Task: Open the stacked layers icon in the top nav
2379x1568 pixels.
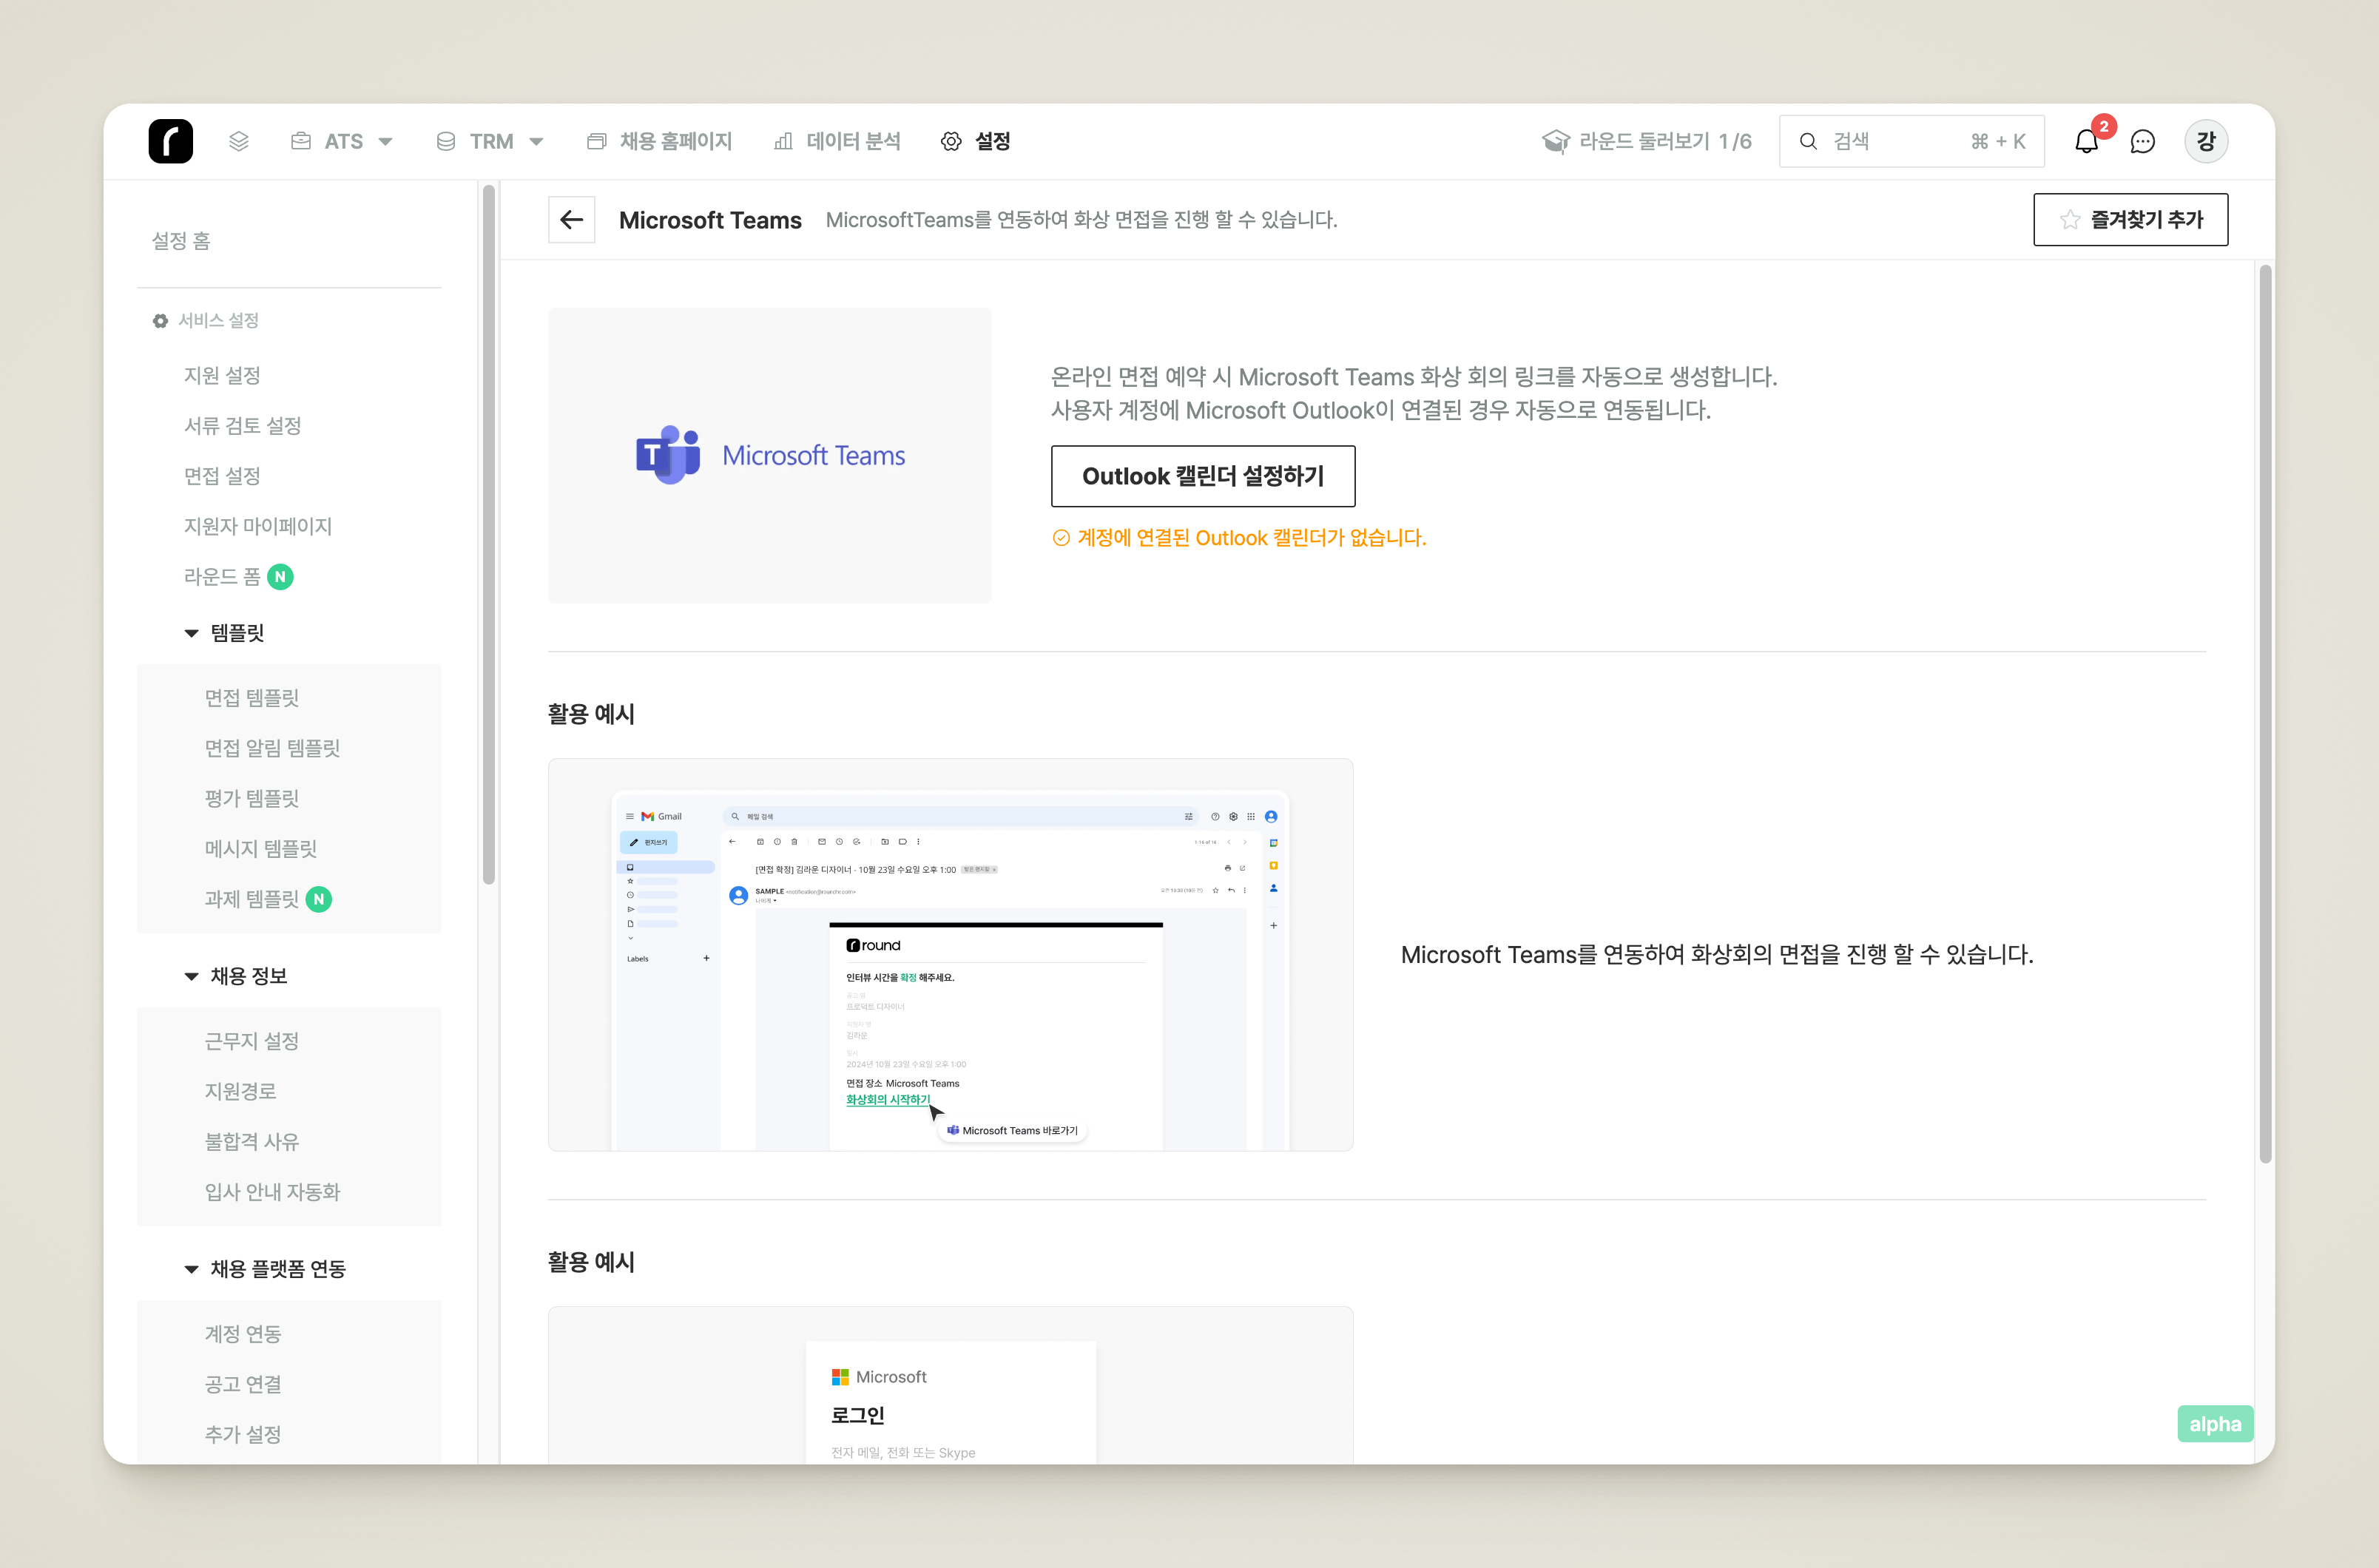Action: pyautogui.click(x=238, y=141)
